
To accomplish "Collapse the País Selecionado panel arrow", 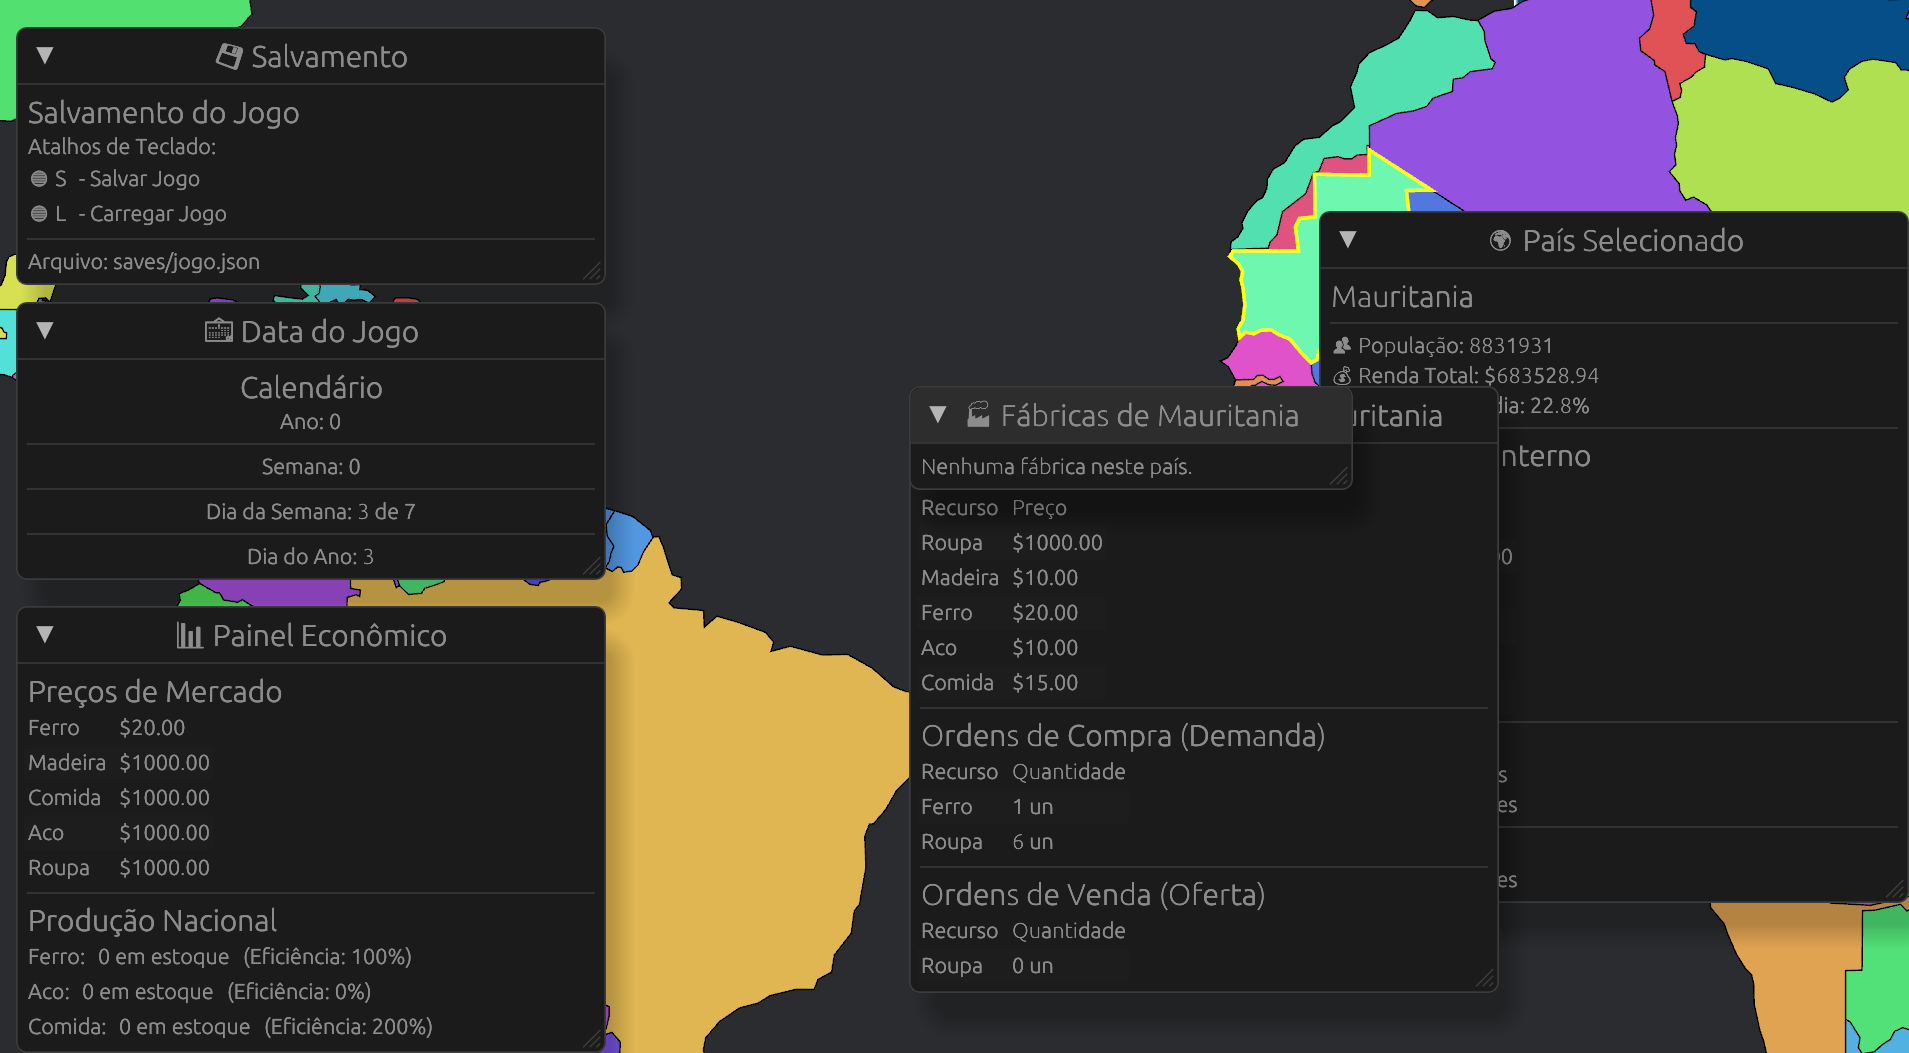I will click(x=1348, y=240).
